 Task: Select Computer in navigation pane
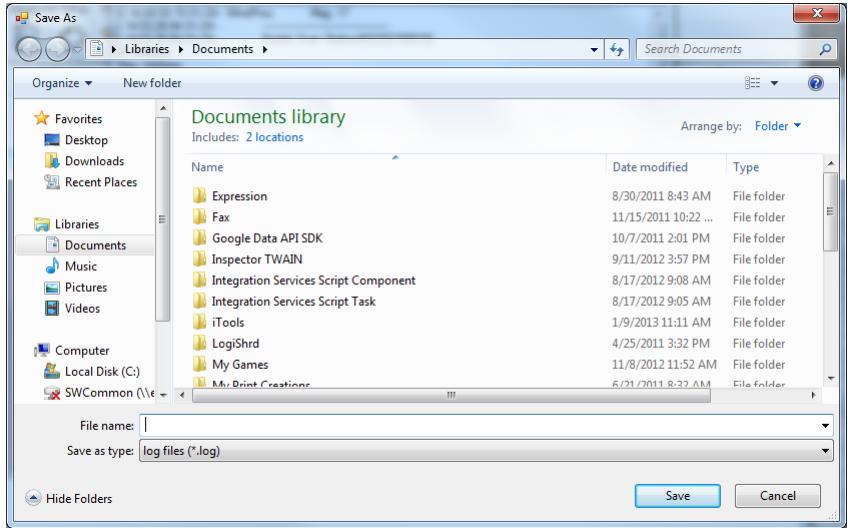pyautogui.click(x=82, y=351)
